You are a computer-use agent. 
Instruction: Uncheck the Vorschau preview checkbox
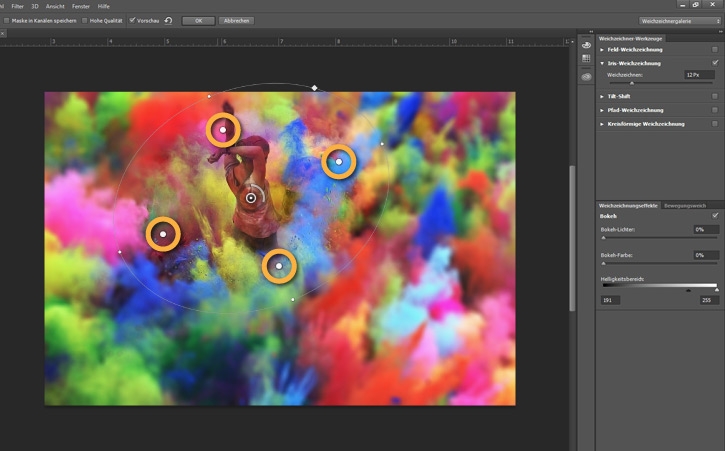pos(132,20)
